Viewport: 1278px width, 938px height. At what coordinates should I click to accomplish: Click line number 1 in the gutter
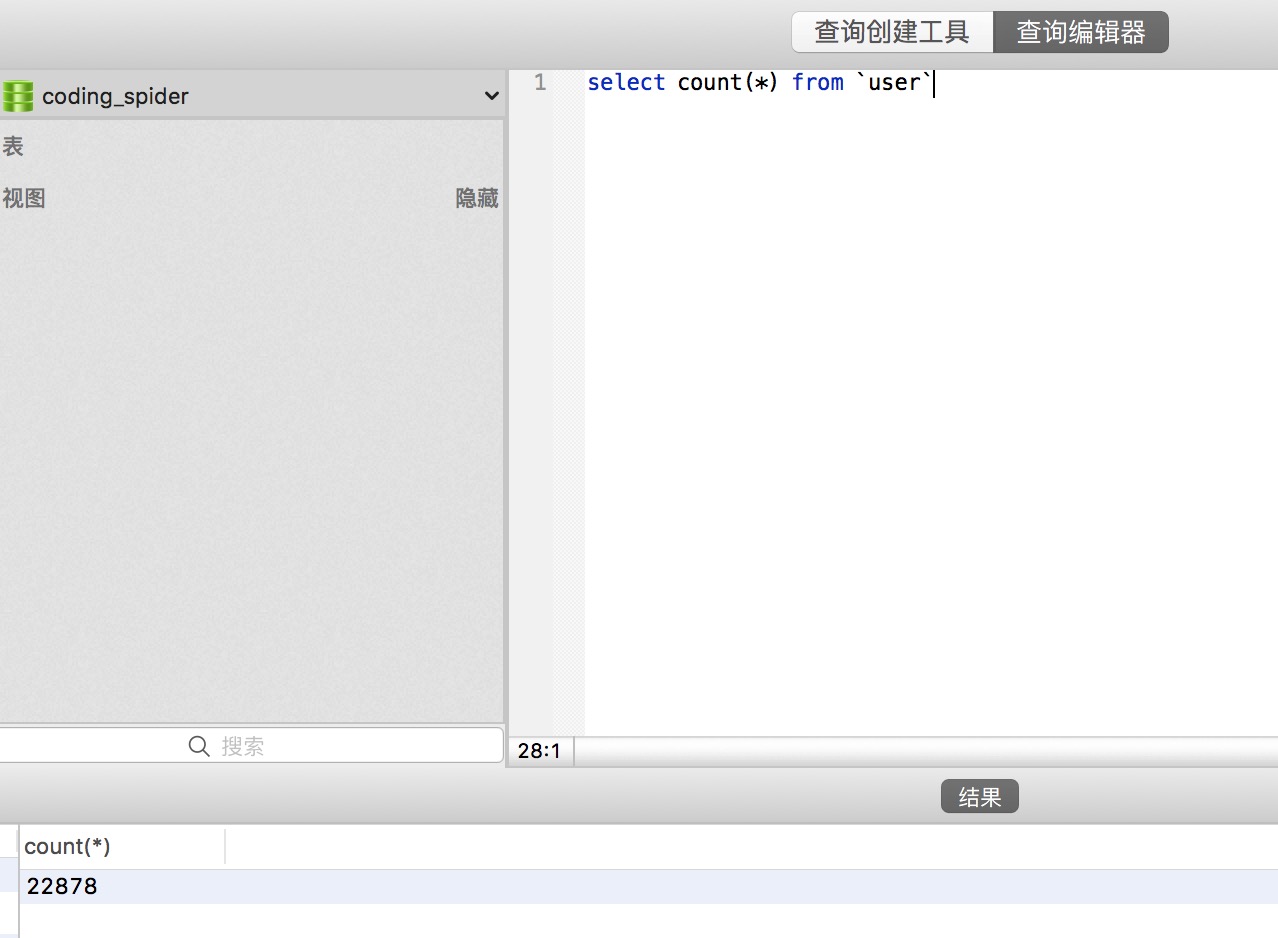click(x=540, y=83)
